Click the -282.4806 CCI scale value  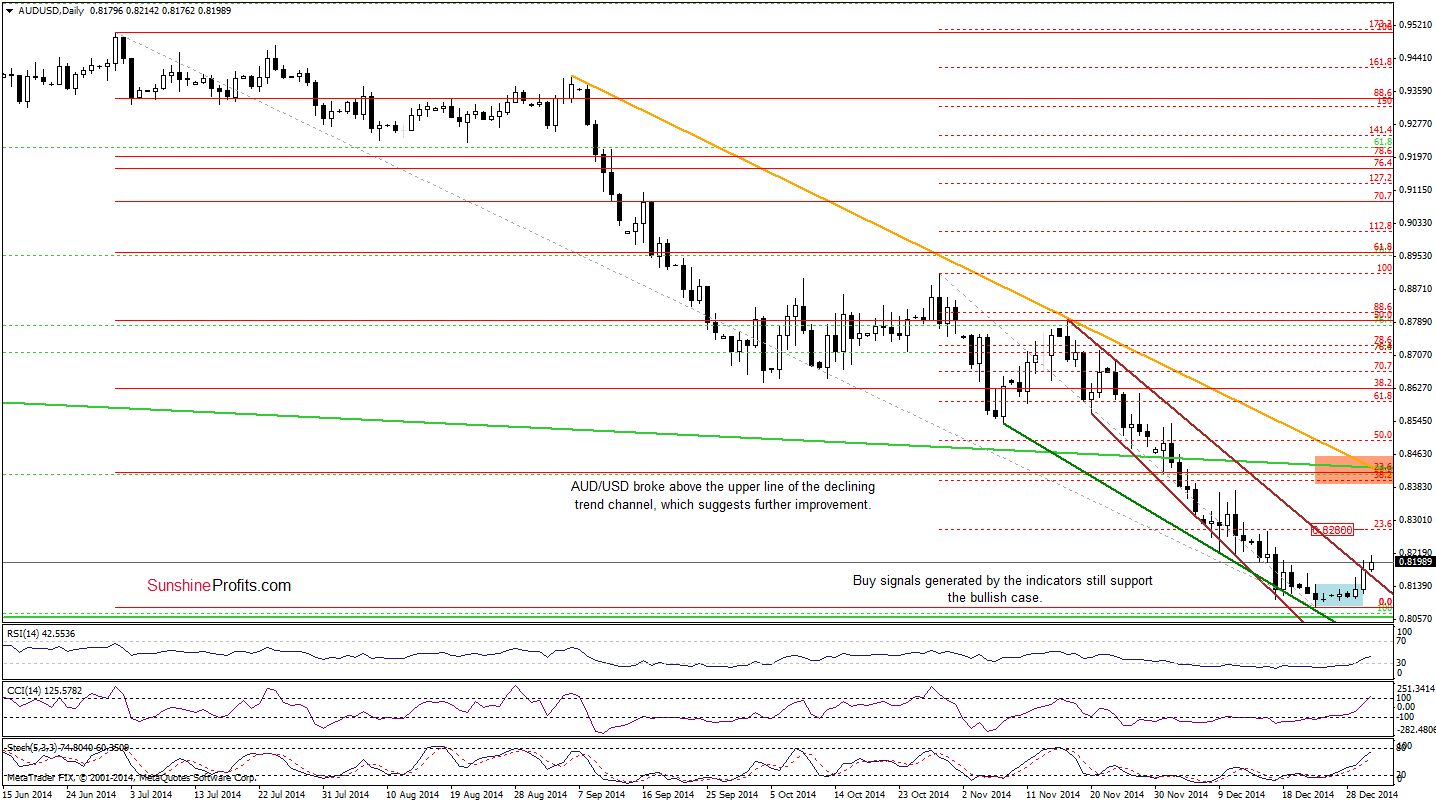[1415, 728]
